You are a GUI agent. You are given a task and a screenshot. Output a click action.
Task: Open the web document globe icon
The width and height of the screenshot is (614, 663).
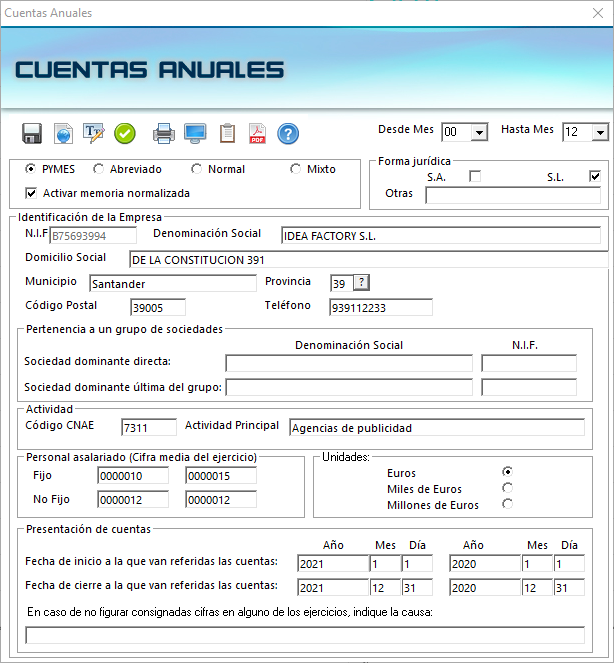(63, 134)
